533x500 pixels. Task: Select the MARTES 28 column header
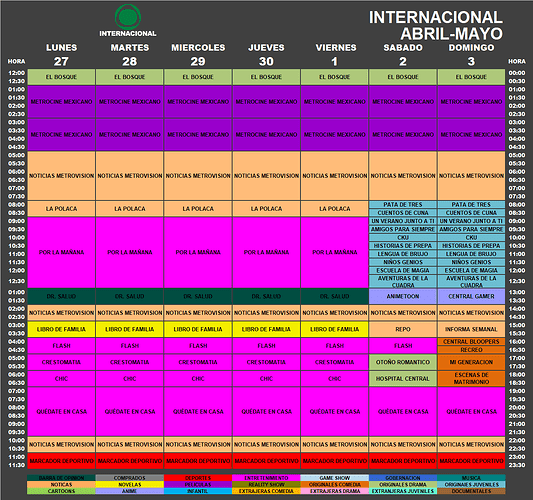(130, 54)
